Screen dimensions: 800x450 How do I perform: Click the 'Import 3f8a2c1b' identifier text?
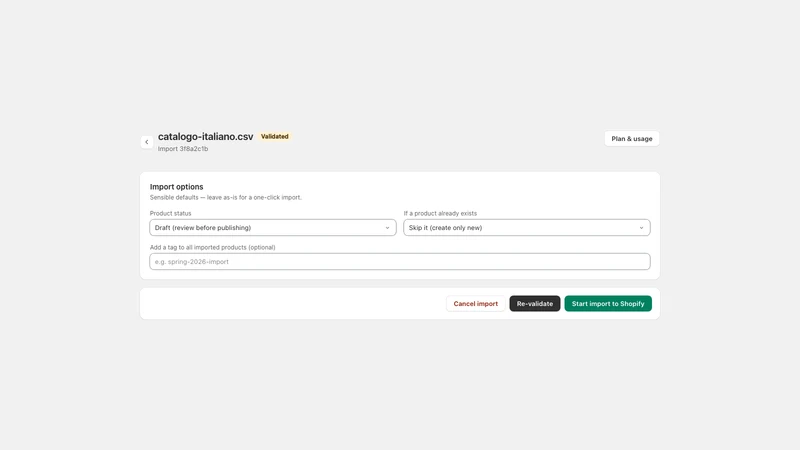click(x=183, y=149)
